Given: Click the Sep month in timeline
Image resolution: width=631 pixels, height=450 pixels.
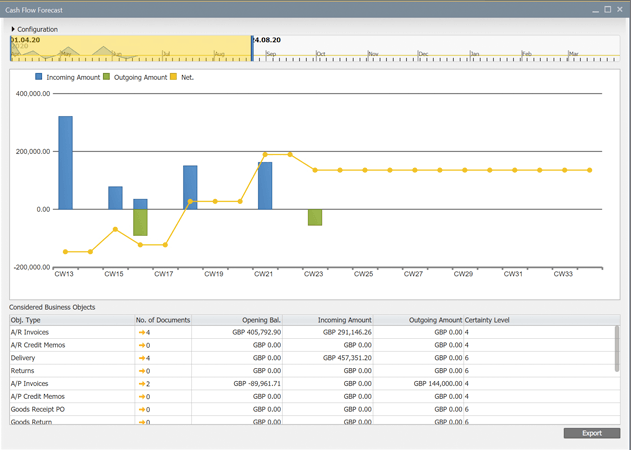Looking at the screenshot, I should (271, 54).
